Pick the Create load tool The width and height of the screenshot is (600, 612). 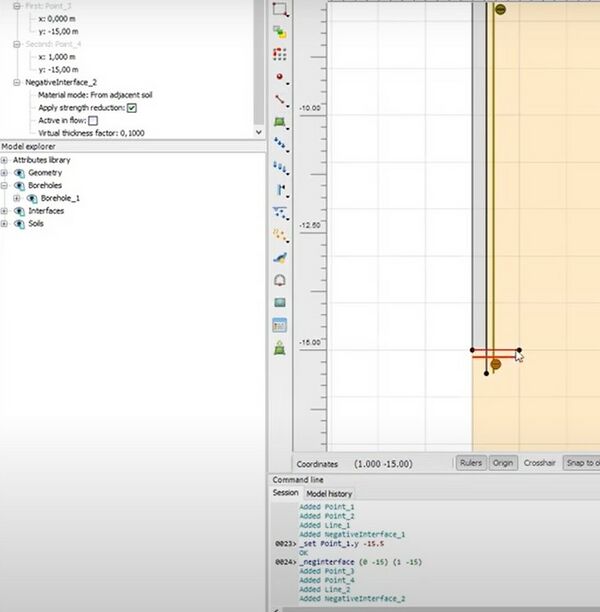(280, 145)
